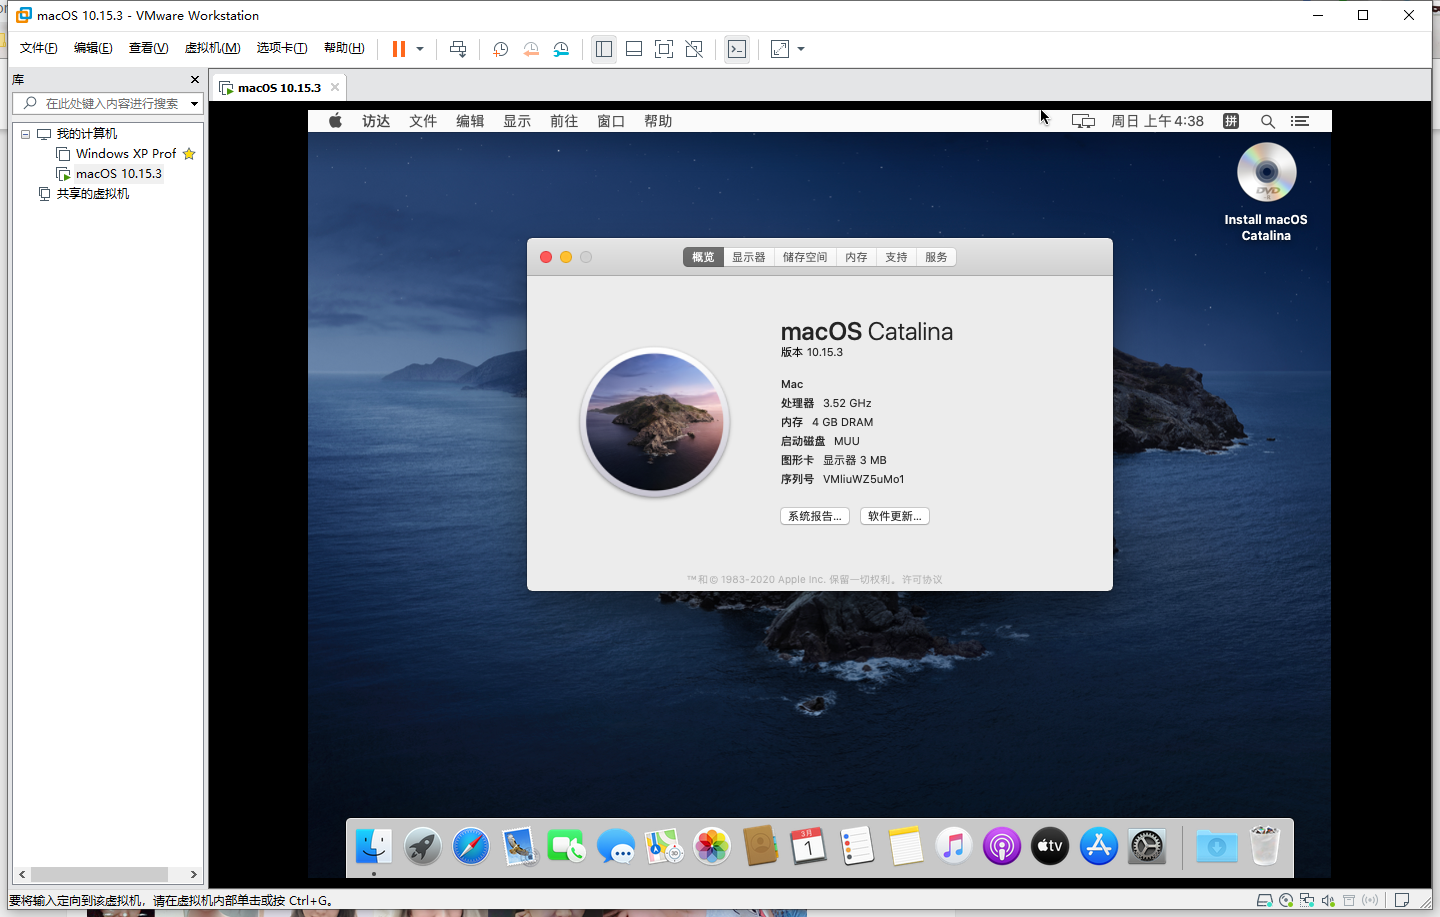1440x917 pixels.
Task: Close the About This Mac window
Action: 546,257
